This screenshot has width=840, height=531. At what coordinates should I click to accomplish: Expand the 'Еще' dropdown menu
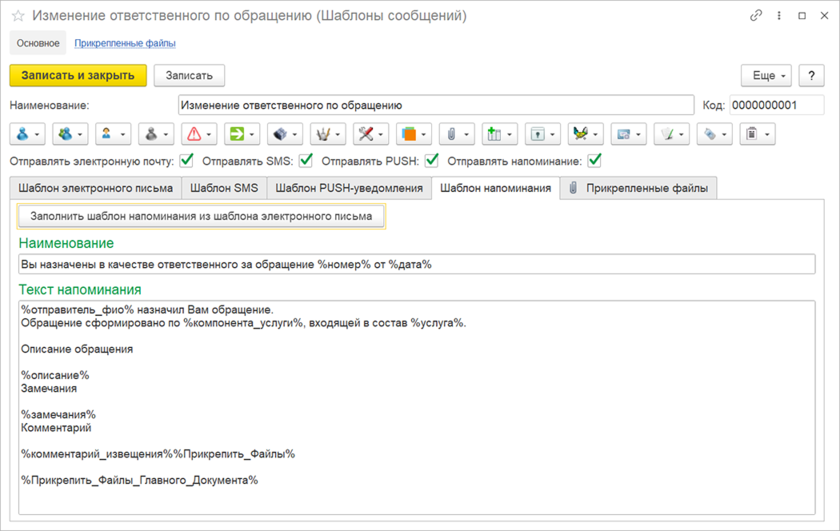(x=765, y=76)
